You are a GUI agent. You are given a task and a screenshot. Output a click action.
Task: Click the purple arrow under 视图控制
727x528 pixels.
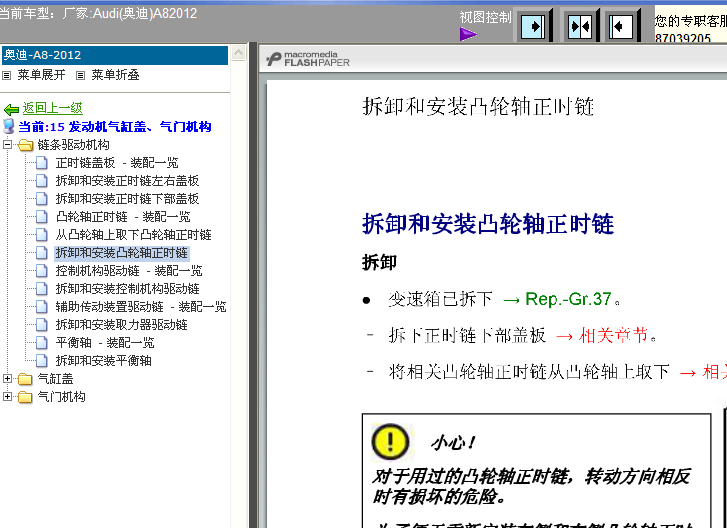(468, 35)
